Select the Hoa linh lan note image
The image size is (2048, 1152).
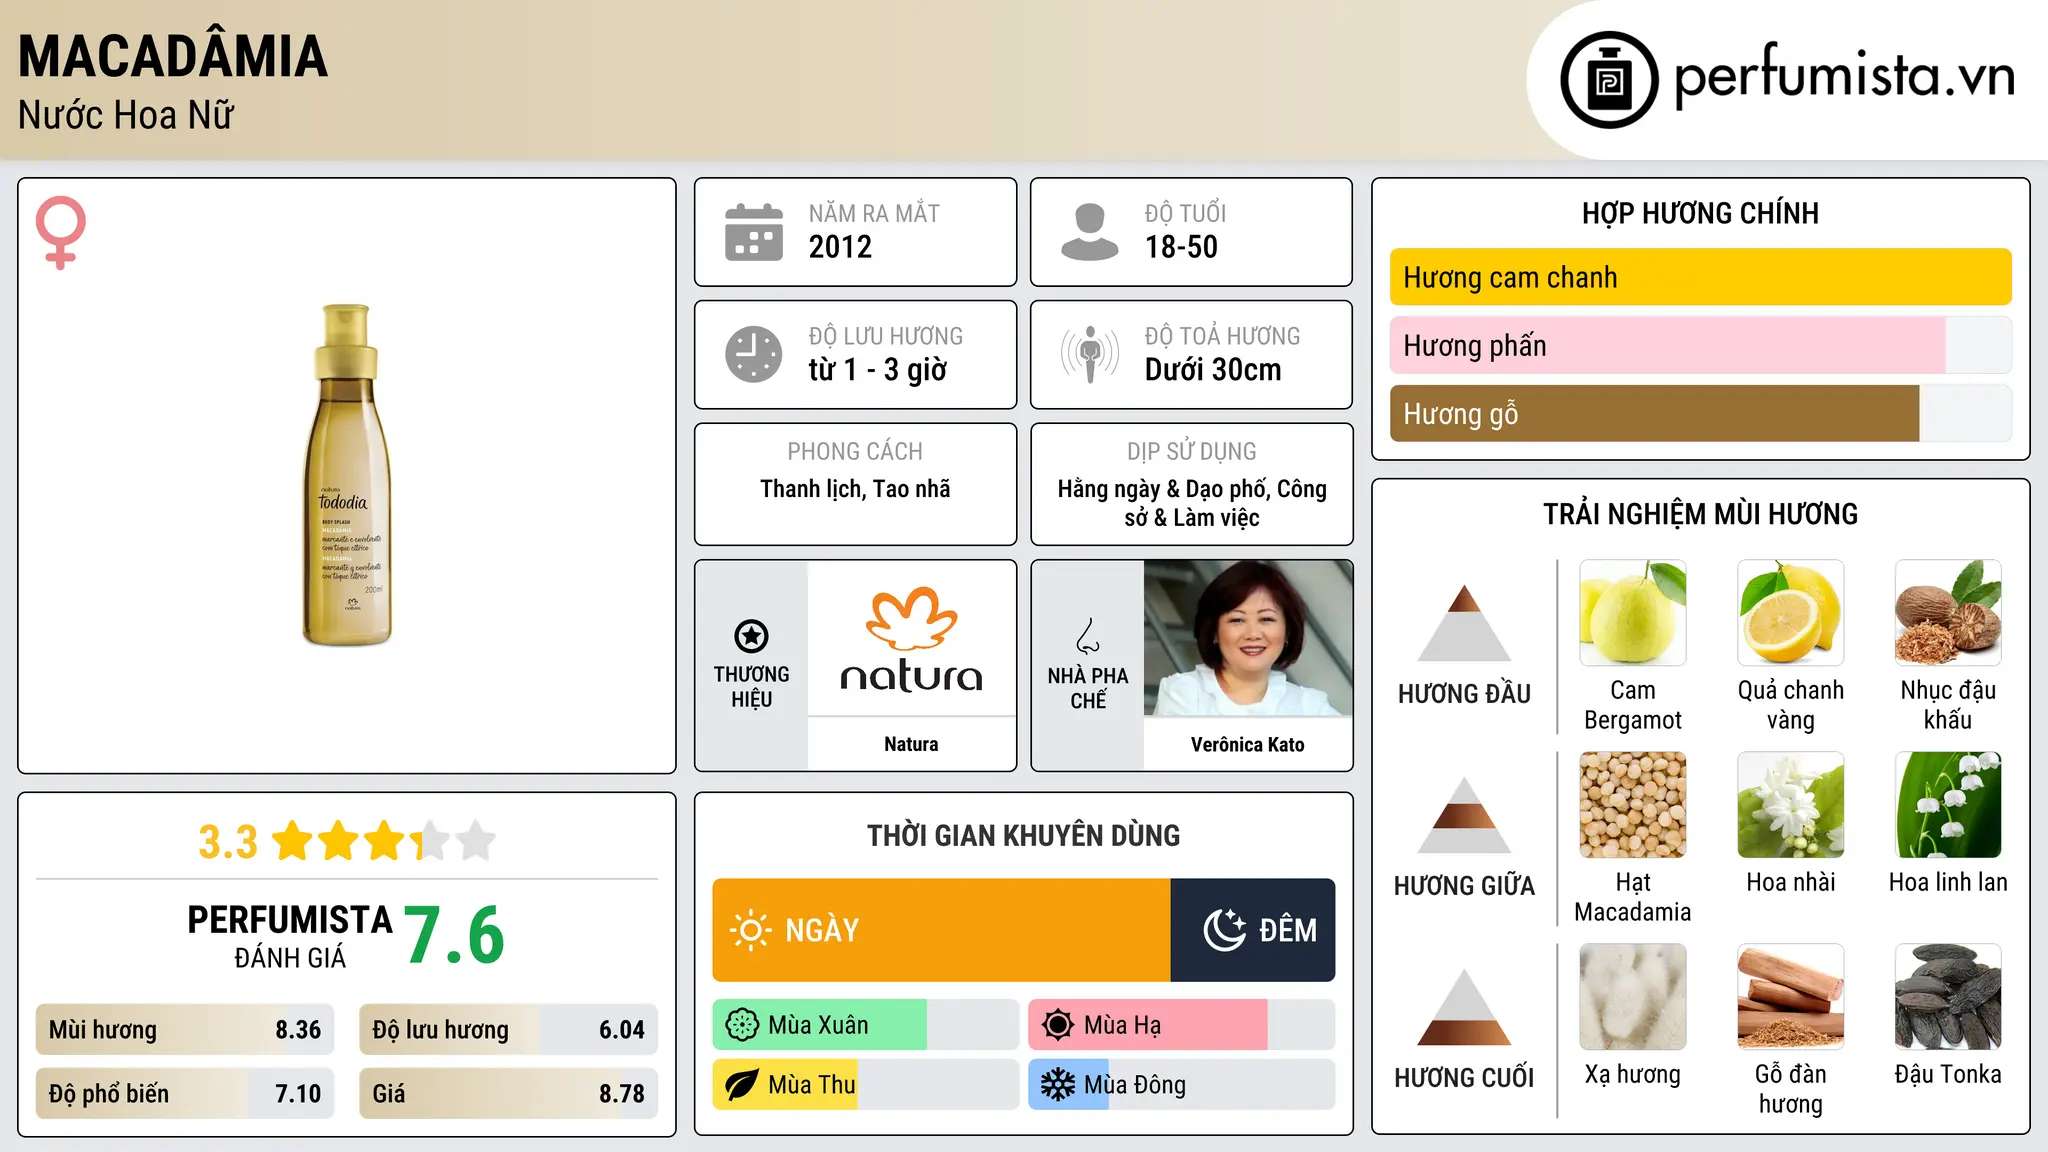(x=1948, y=805)
